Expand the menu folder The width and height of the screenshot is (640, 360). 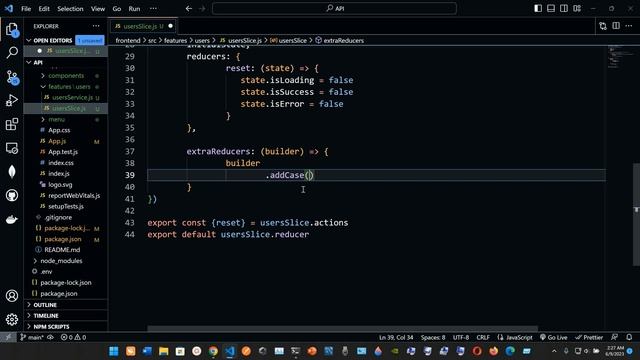pyautogui.click(x=57, y=120)
